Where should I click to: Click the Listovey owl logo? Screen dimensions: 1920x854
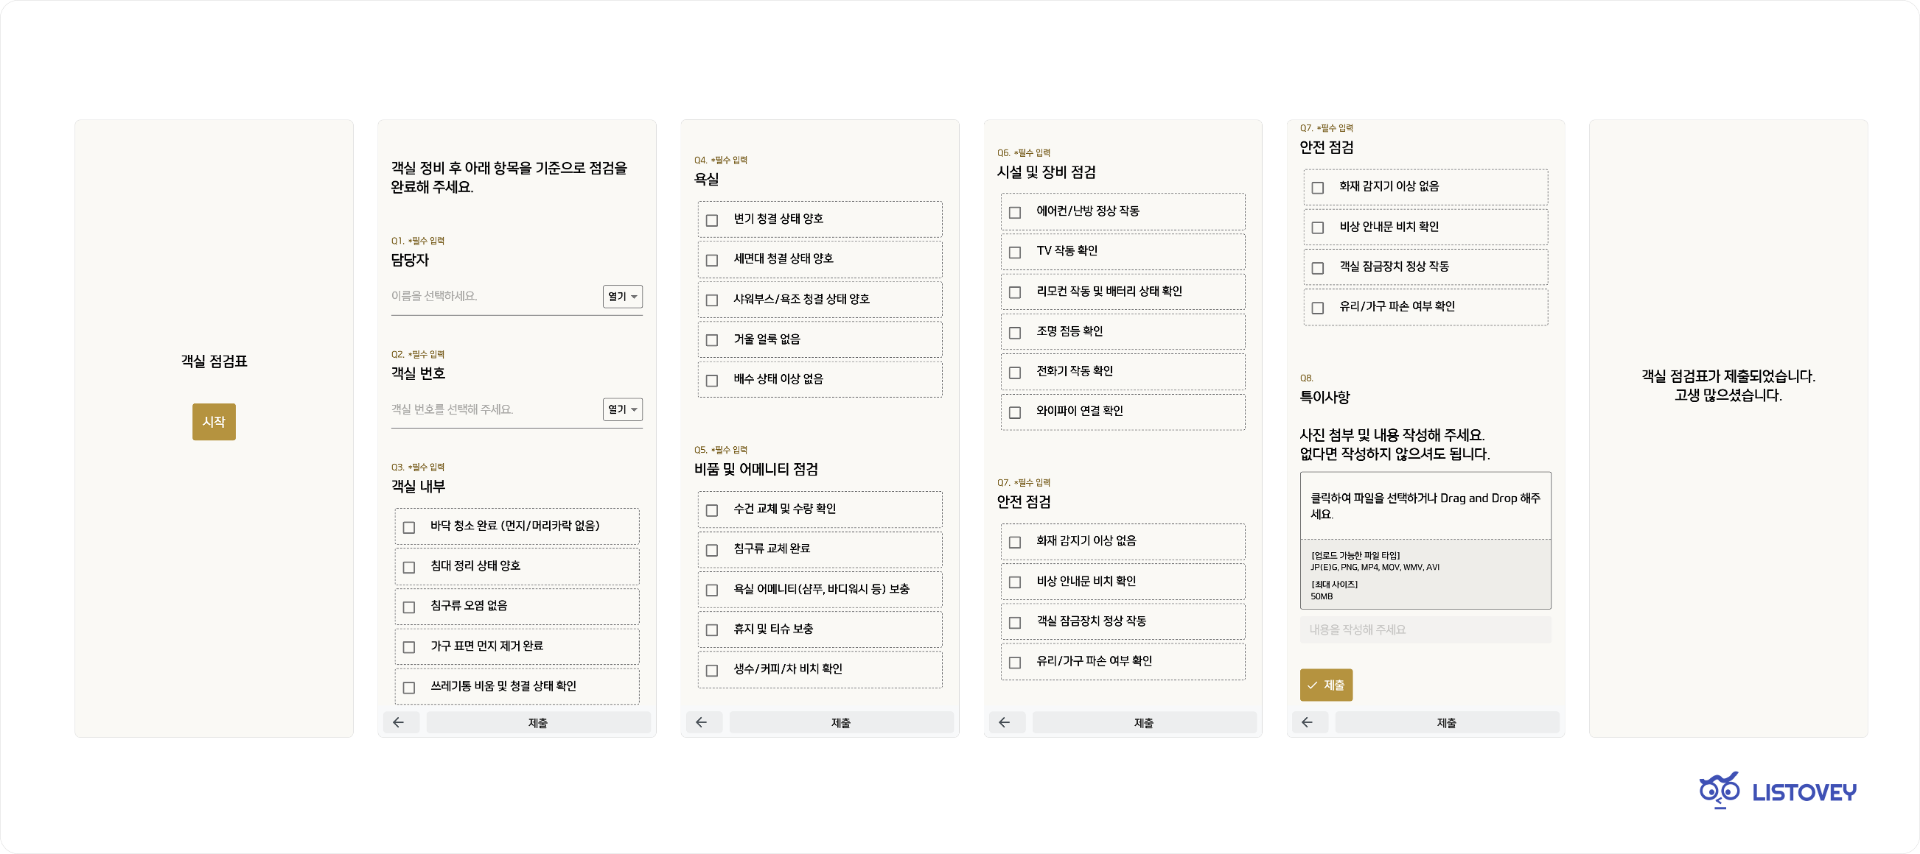coord(1719,790)
